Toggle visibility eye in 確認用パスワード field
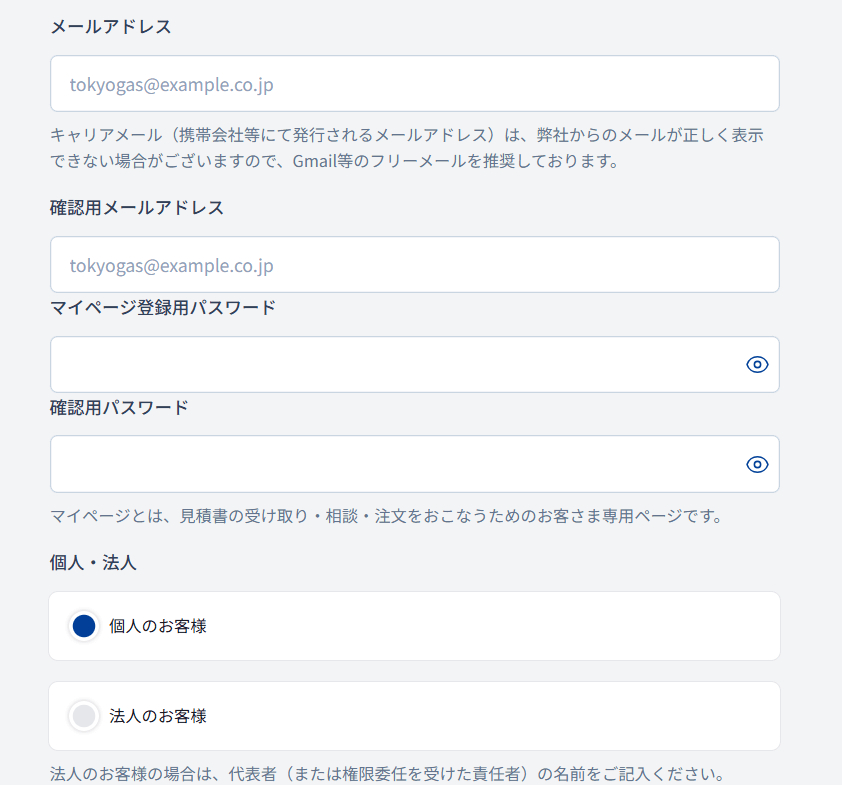Screen dimensions: 842x785 757,464
